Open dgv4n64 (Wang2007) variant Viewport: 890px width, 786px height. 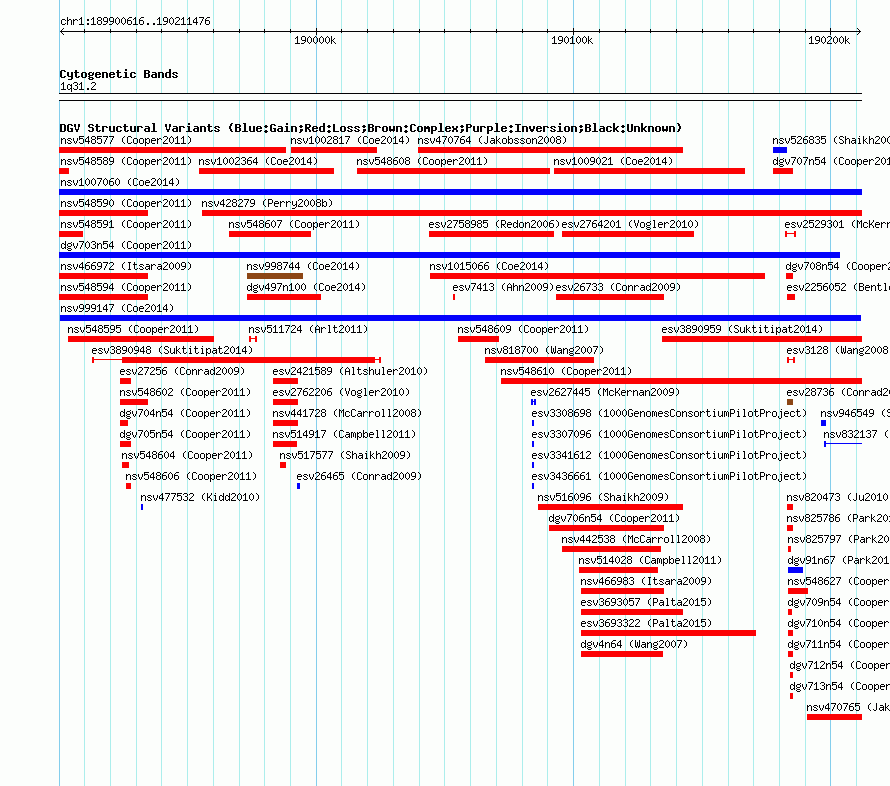coord(634,644)
